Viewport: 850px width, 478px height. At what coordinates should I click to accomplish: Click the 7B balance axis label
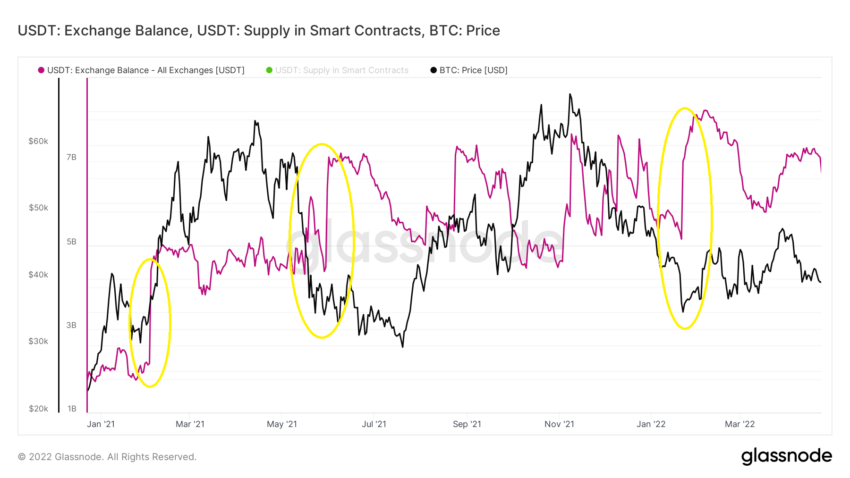click(72, 157)
